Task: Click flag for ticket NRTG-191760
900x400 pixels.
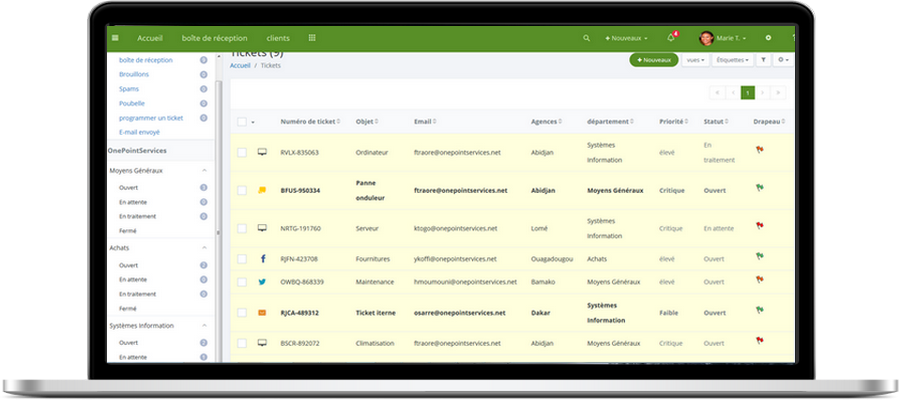Action: 760,226
